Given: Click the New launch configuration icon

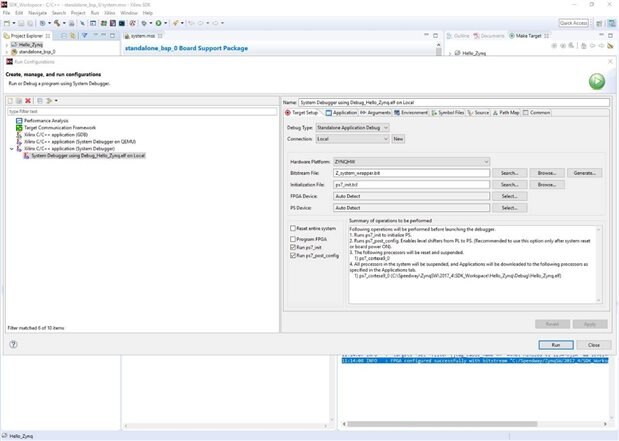Looking at the screenshot, I should click(x=11, y=101).
